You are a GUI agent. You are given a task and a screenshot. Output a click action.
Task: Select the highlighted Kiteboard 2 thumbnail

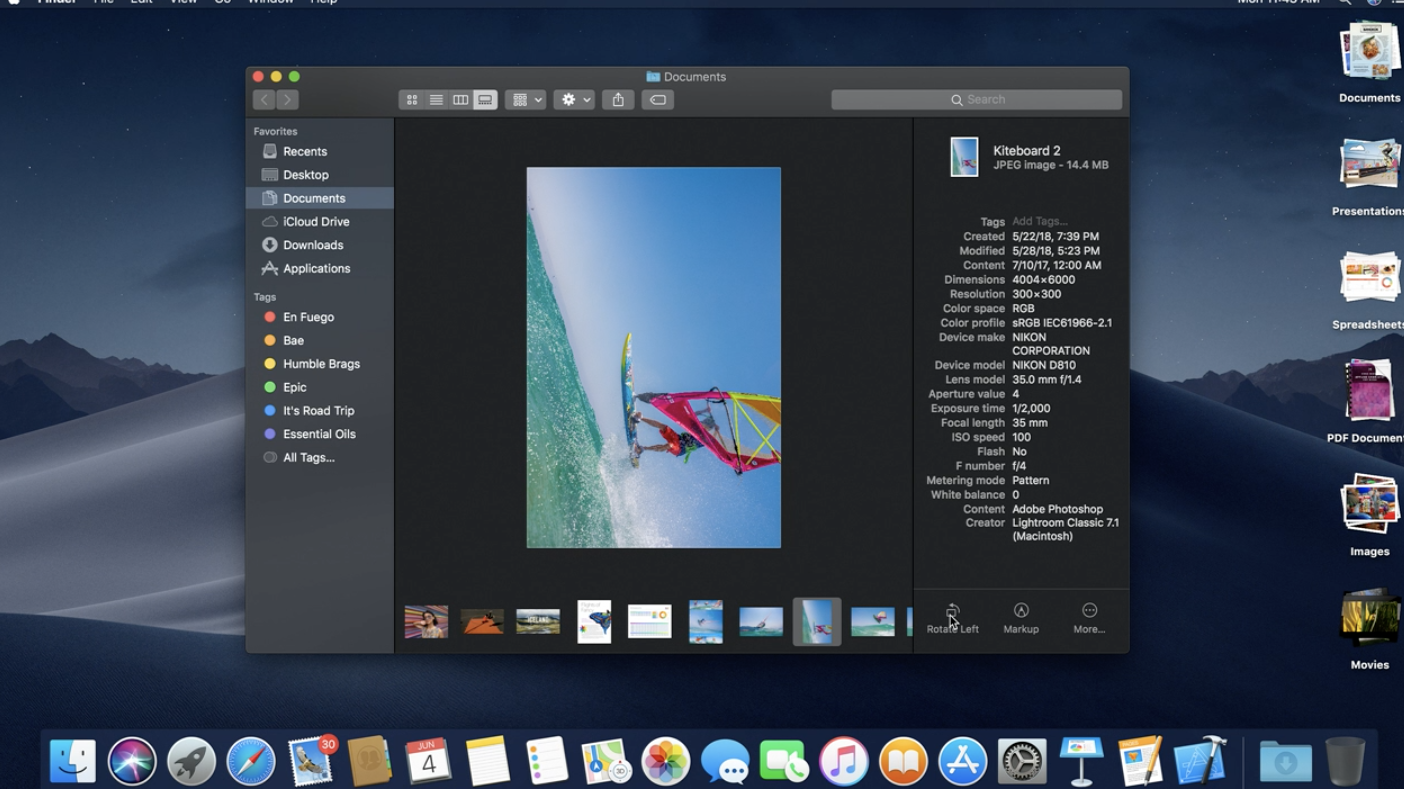pos(817,622)
